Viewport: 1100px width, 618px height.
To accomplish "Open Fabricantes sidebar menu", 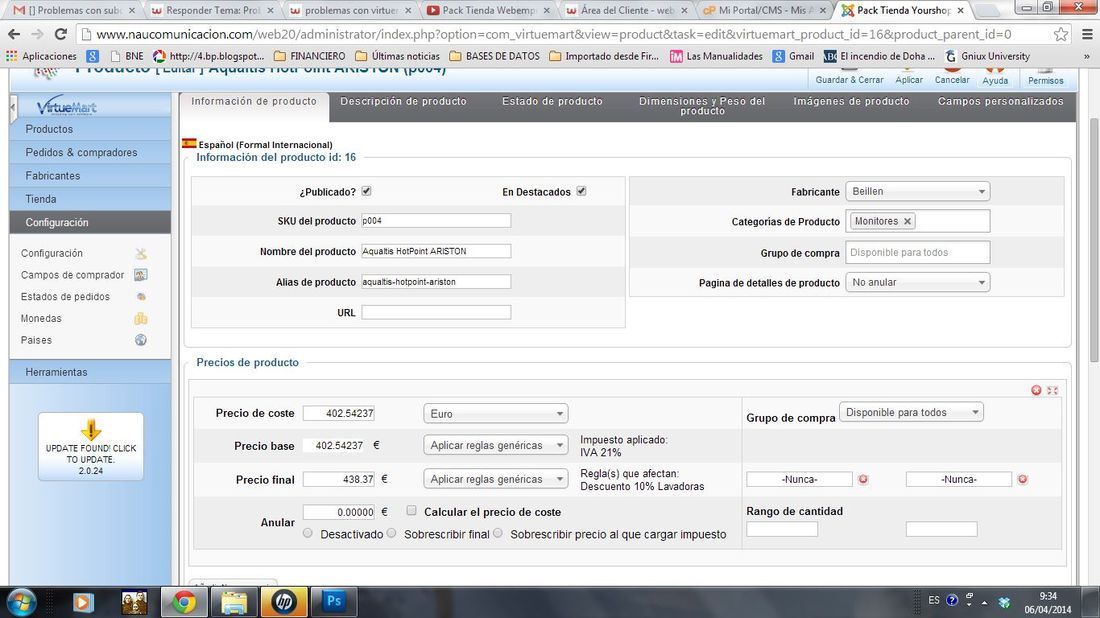I will coord(90,175).
